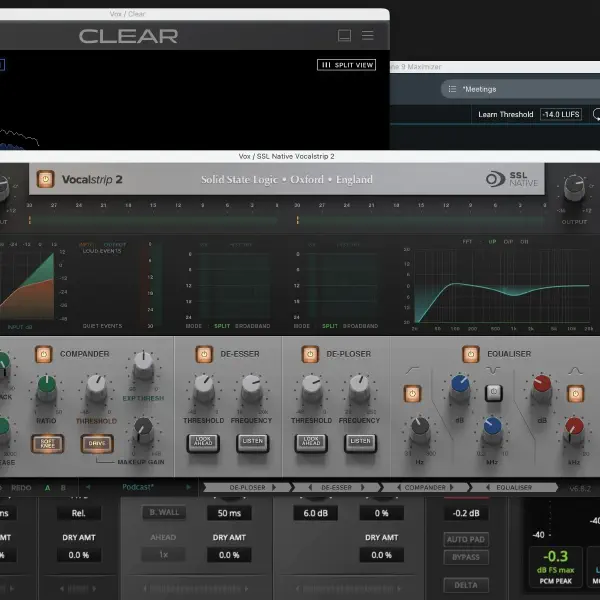The width and height of the screenshot is (600, 600).
Task: Disable the Compander section power button
Action: [x=43, y=354]
